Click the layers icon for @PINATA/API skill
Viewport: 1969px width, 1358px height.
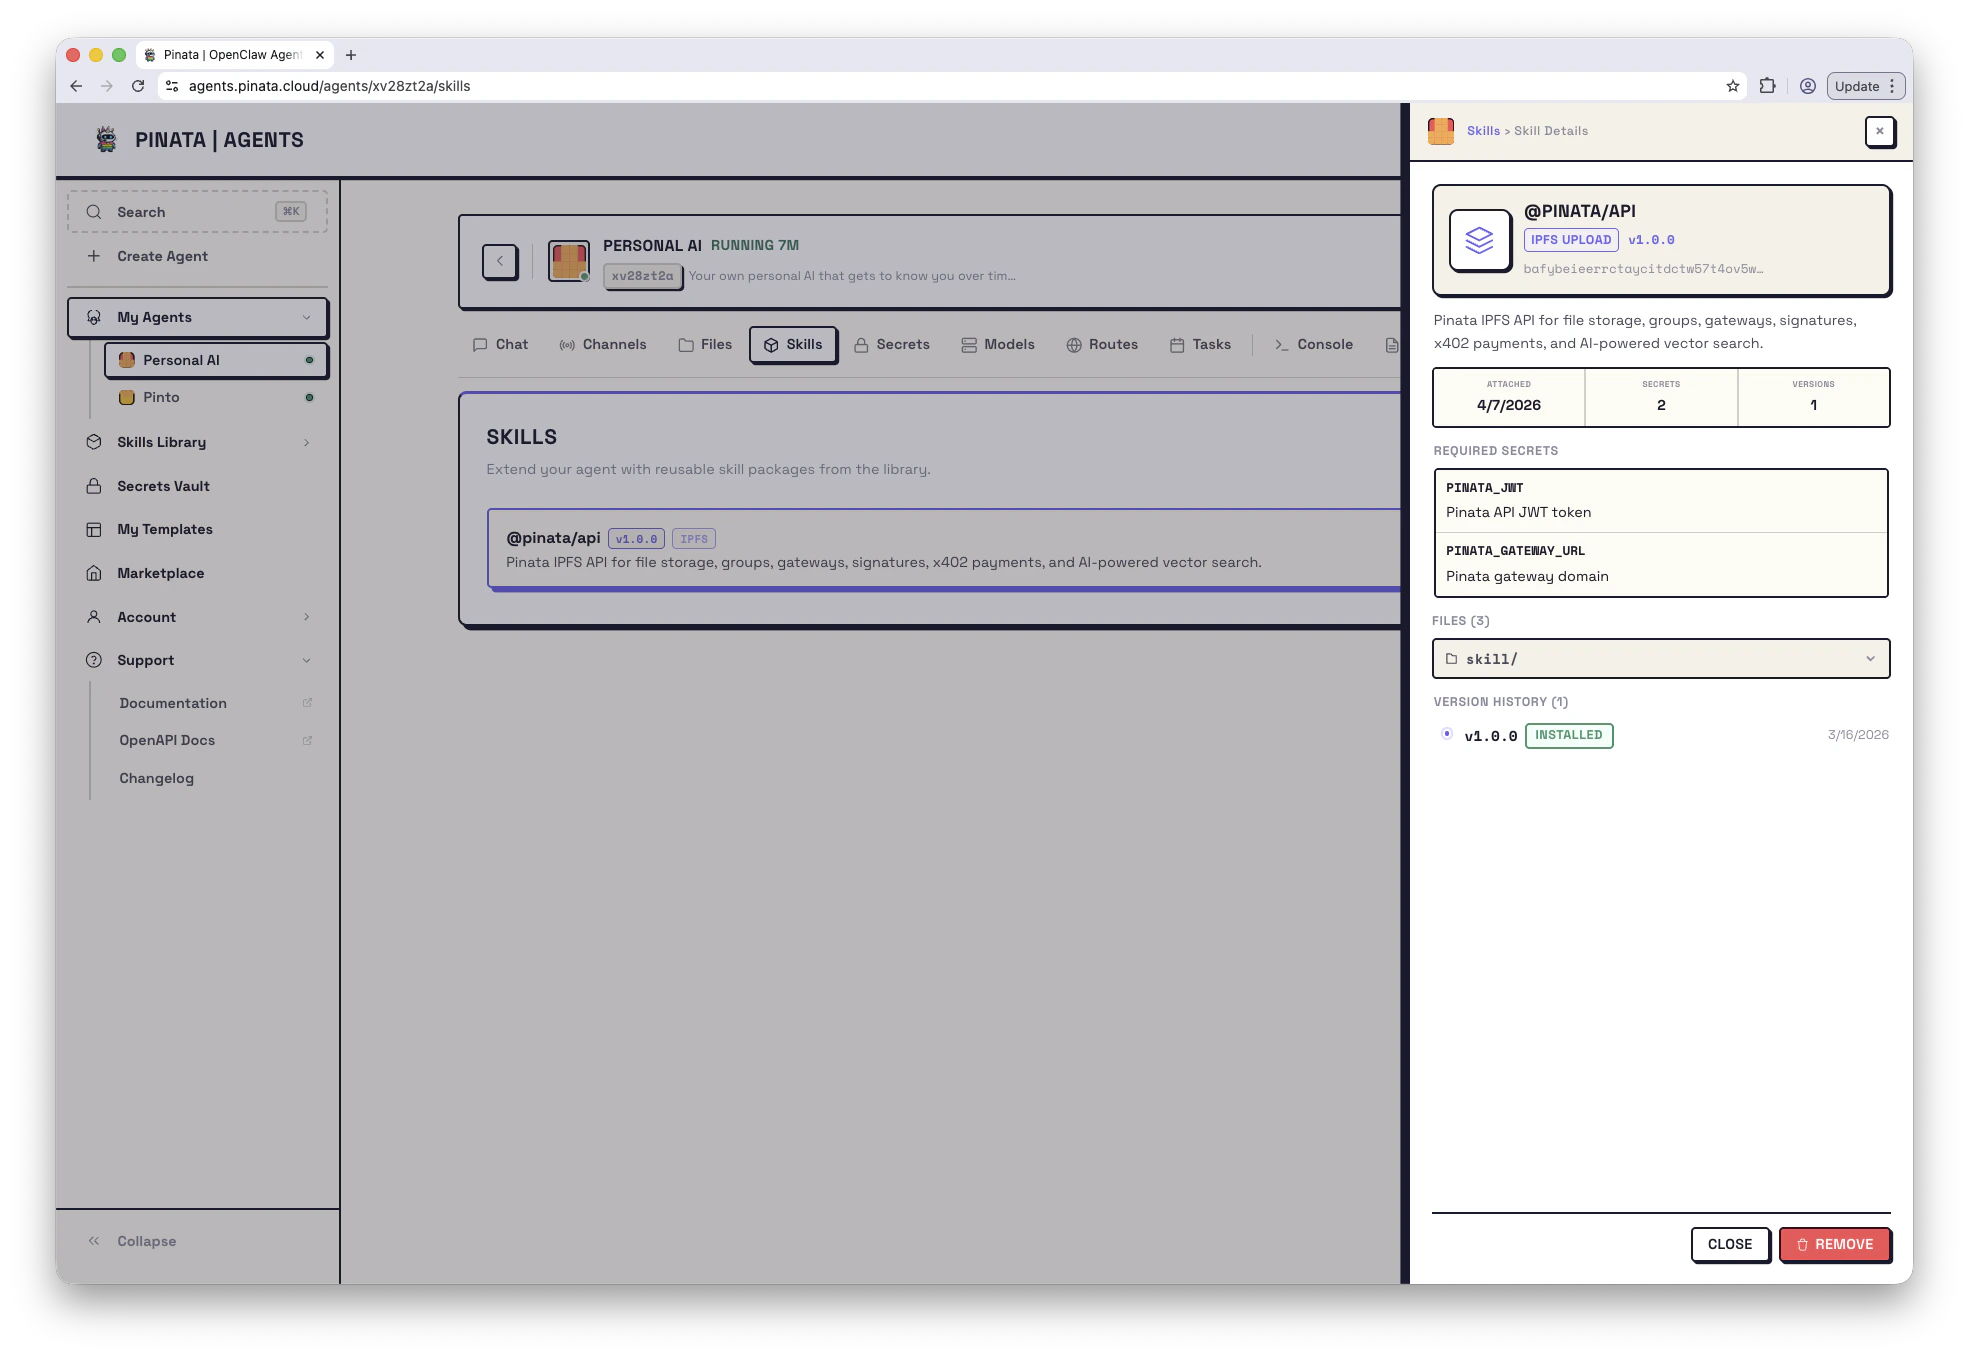tap(1479, 240)
